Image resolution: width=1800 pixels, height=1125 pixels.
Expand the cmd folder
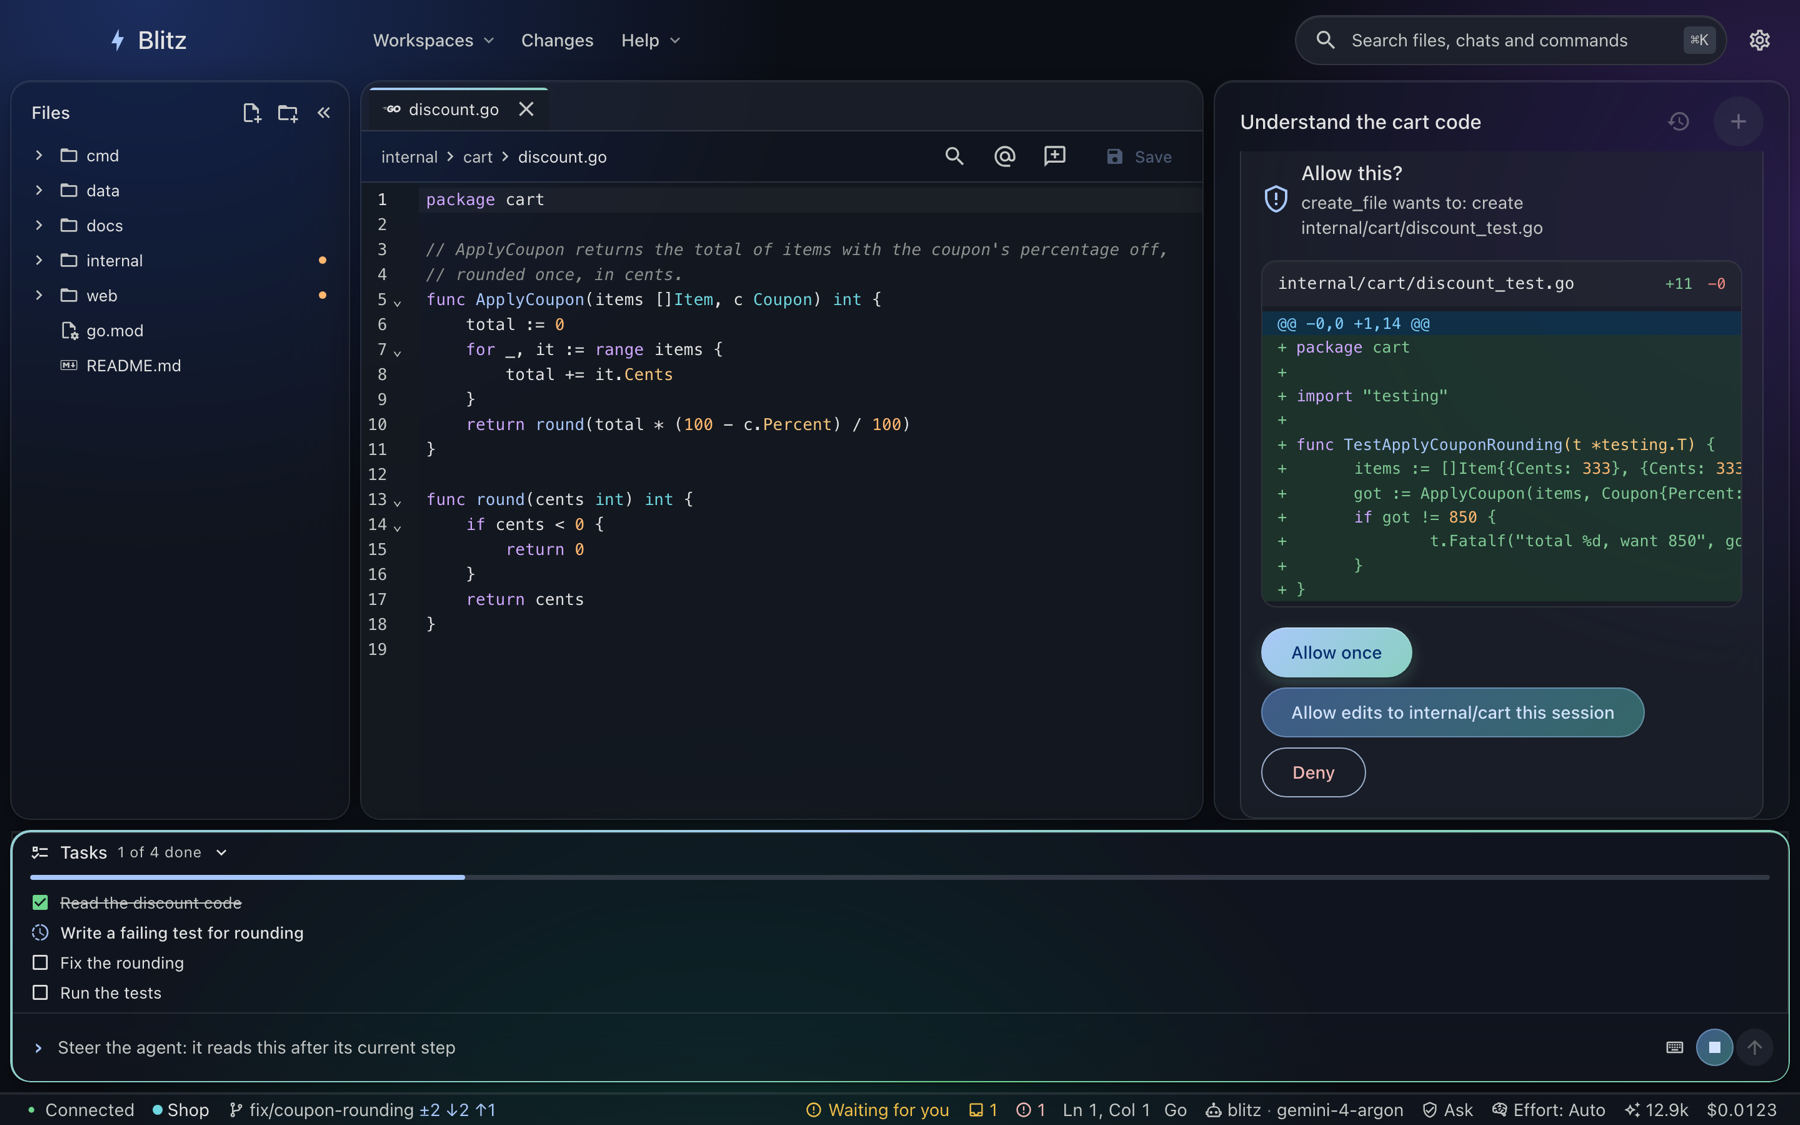point(39,155)
